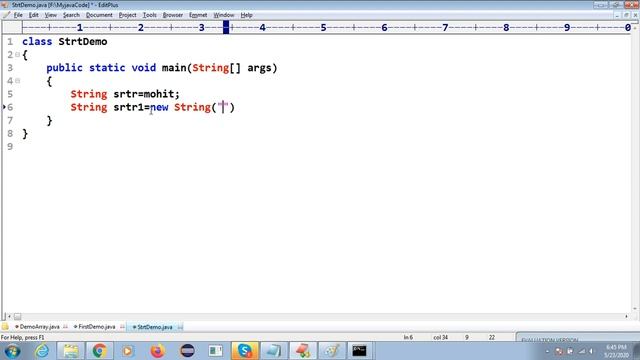
Task: Open the Help menu
Action: [246, 15]
